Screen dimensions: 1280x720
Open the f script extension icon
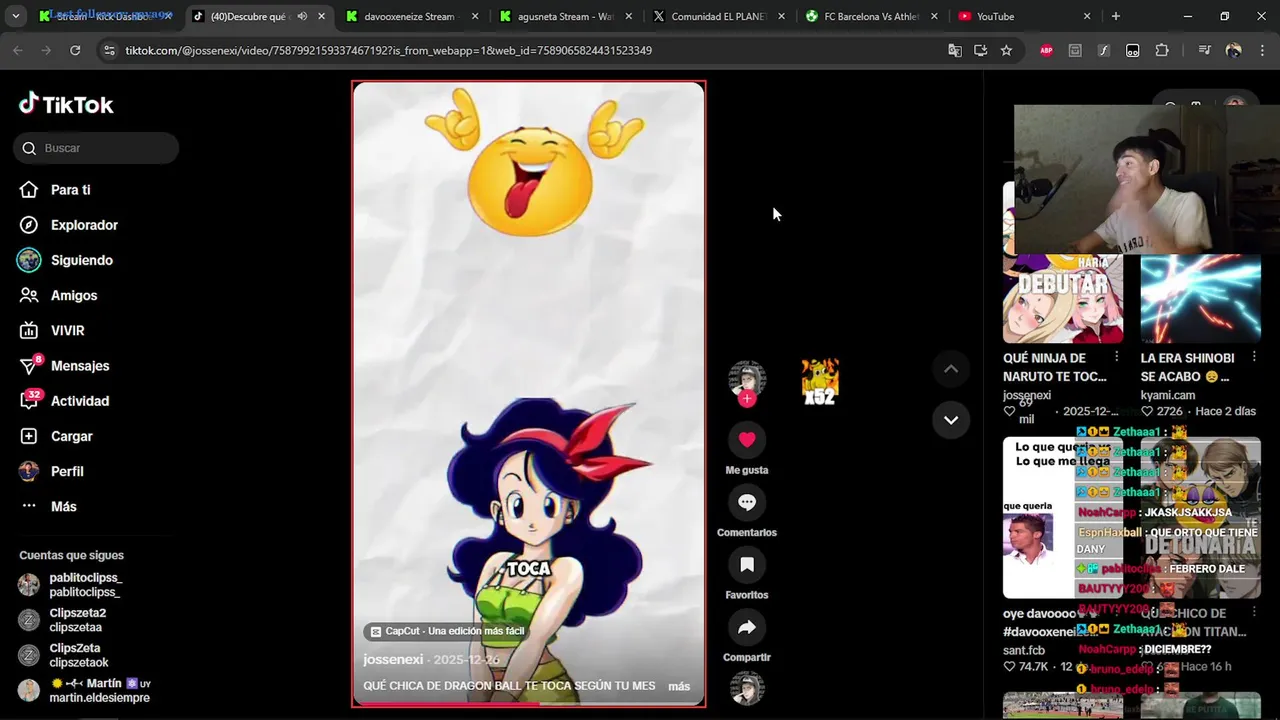pyautogui.click(x=1104, y=50)
